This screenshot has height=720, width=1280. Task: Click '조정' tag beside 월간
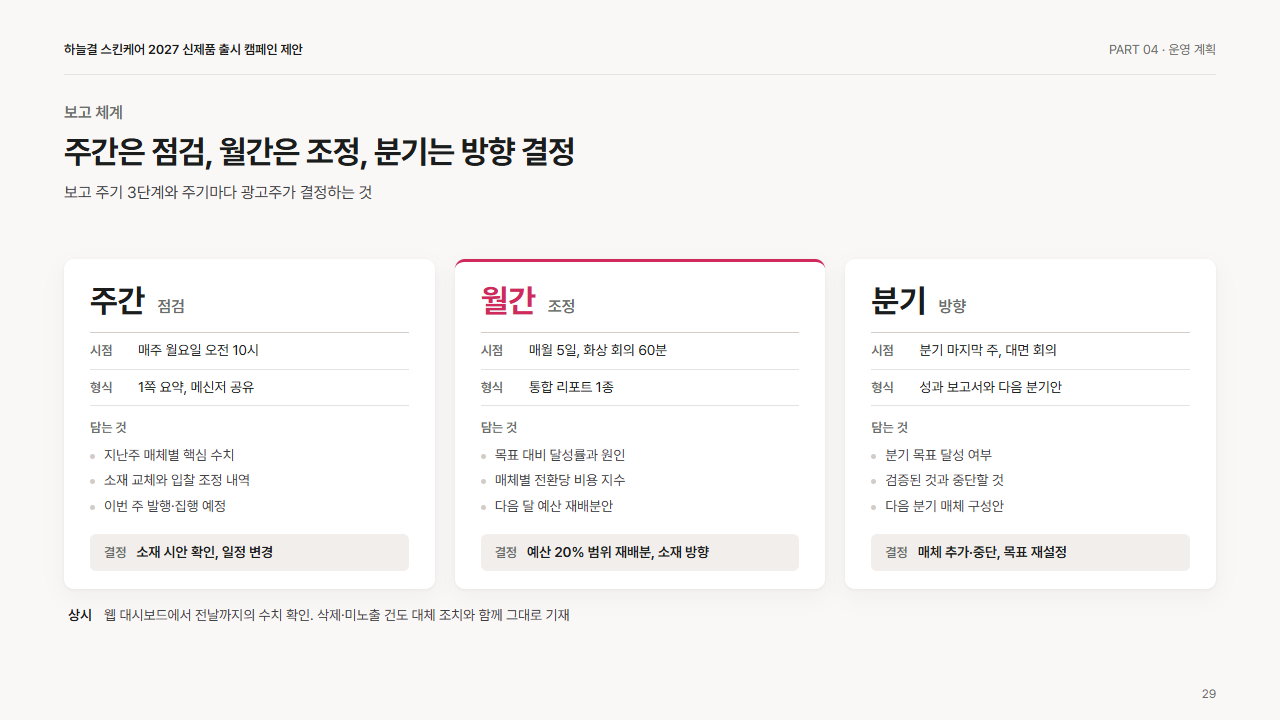[562, 307]
